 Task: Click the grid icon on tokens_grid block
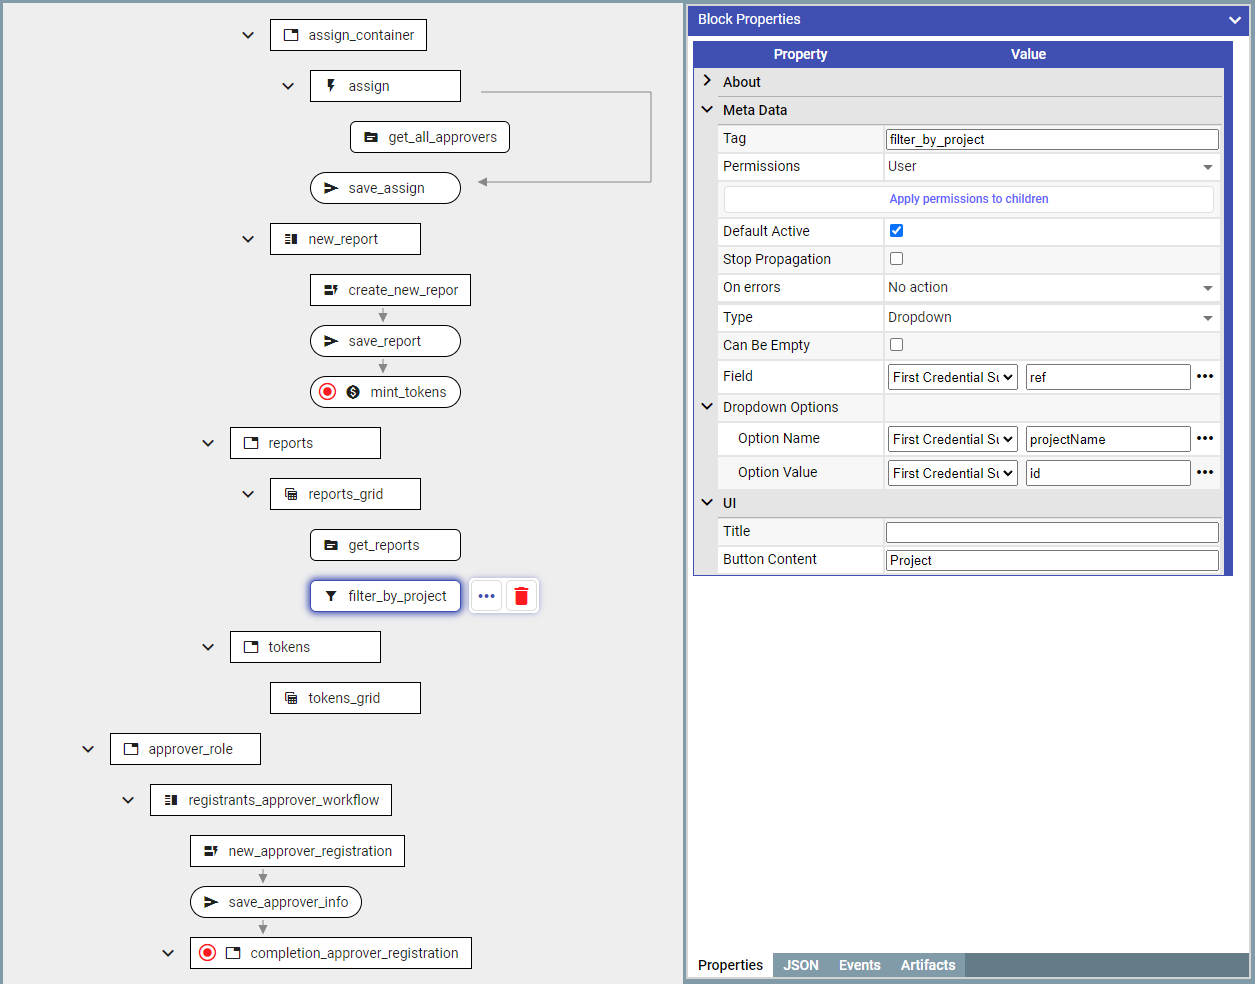point(291,698)
